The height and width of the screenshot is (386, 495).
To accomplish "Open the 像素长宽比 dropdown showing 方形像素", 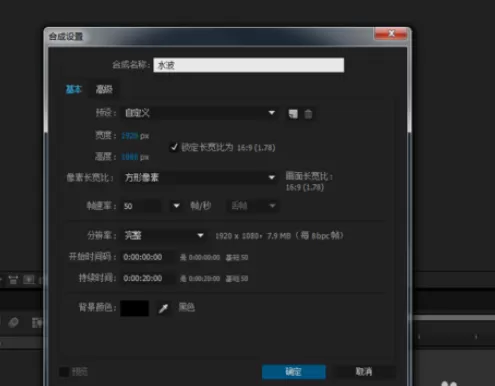I will pos(200,178).
